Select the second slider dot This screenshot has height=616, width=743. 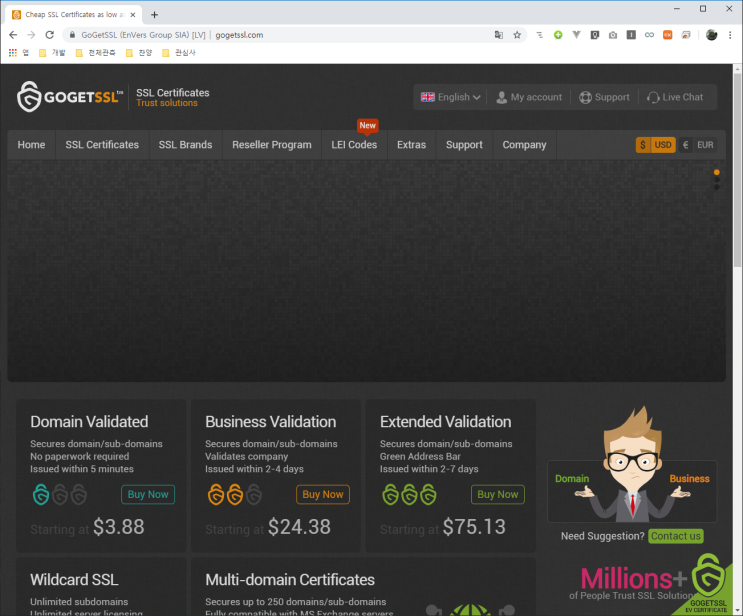point(716,180)
